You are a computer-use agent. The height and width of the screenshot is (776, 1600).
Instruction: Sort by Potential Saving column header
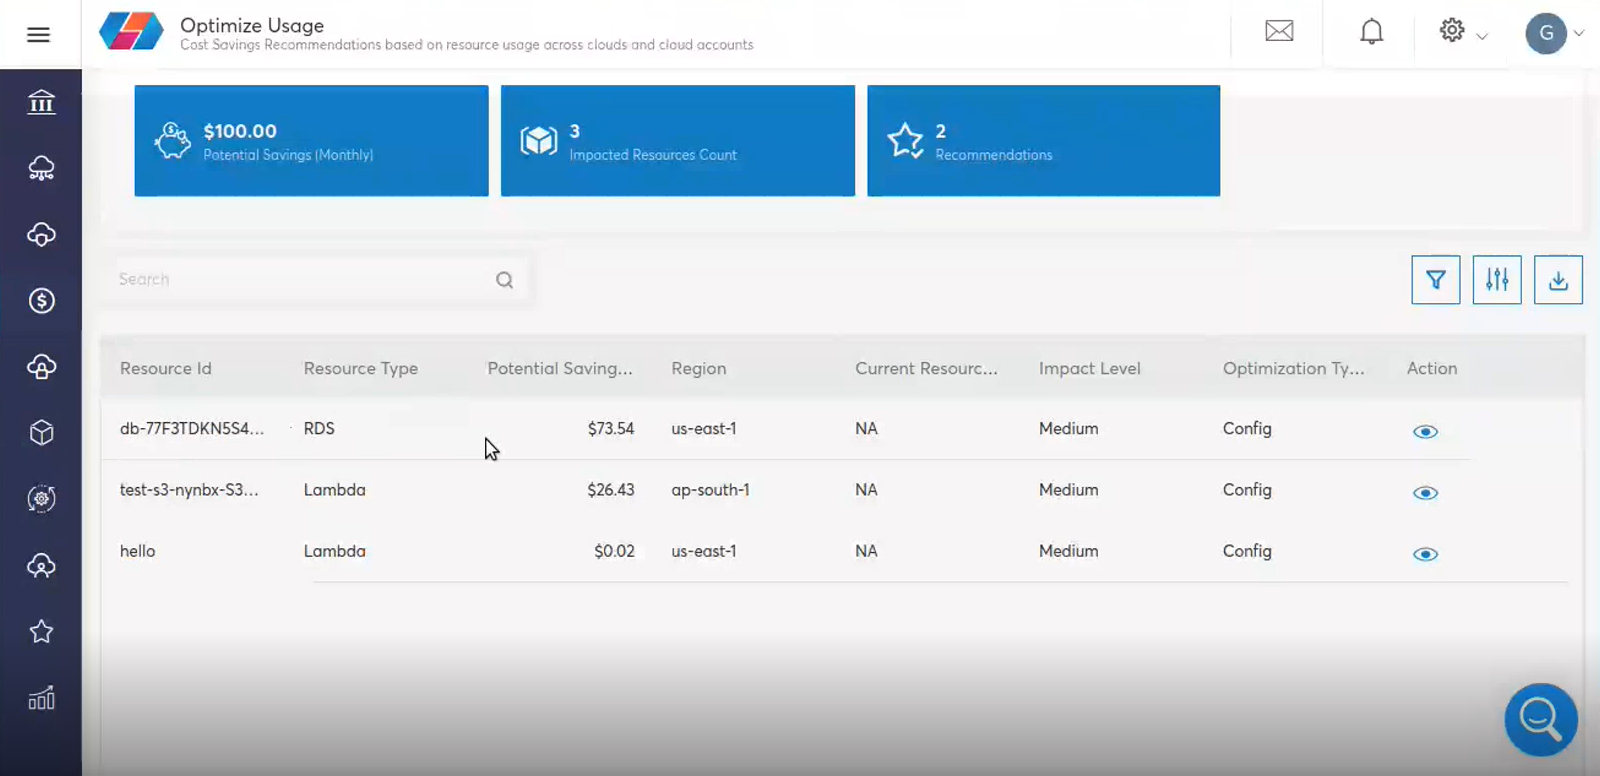(x=560, y=368)
